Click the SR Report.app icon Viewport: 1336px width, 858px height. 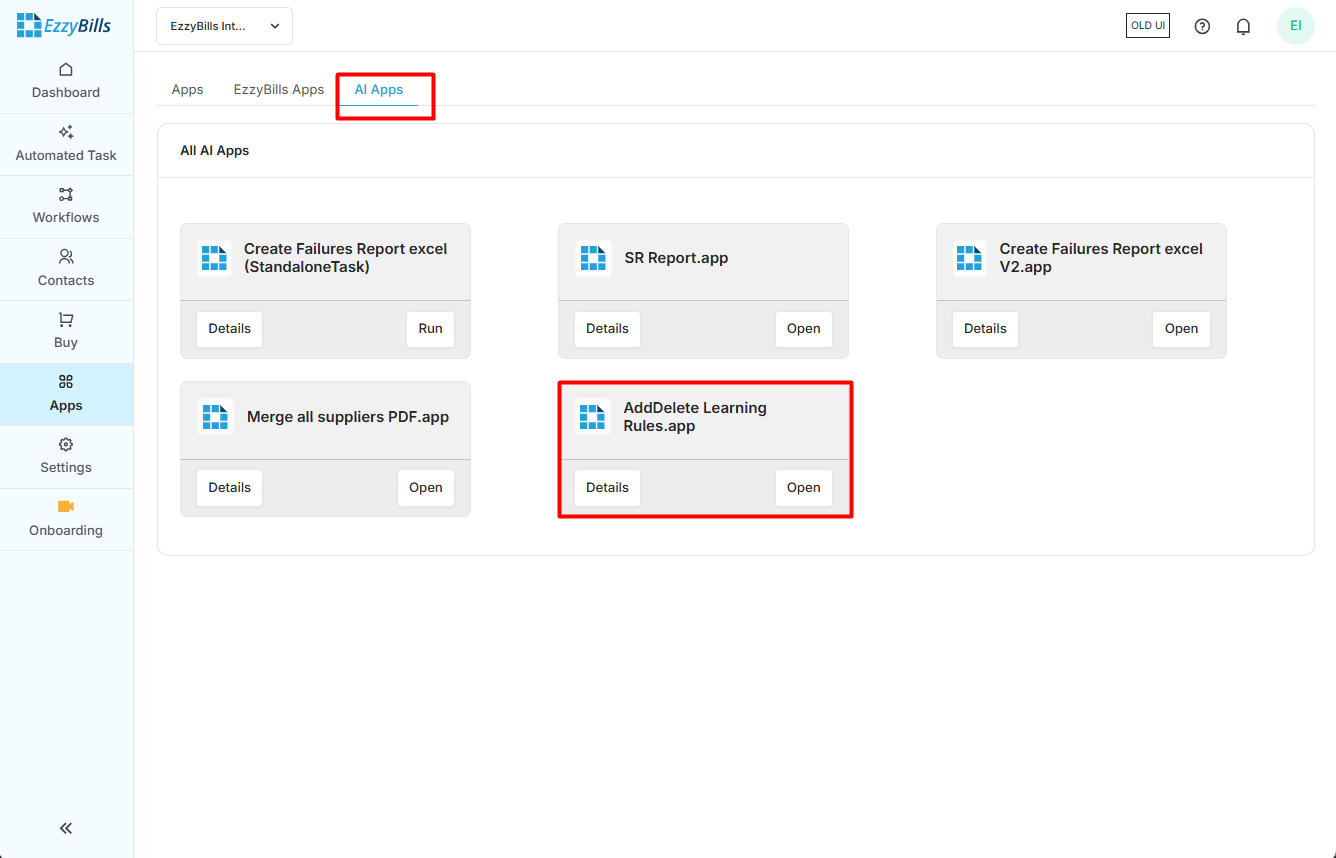click(594, 258)
